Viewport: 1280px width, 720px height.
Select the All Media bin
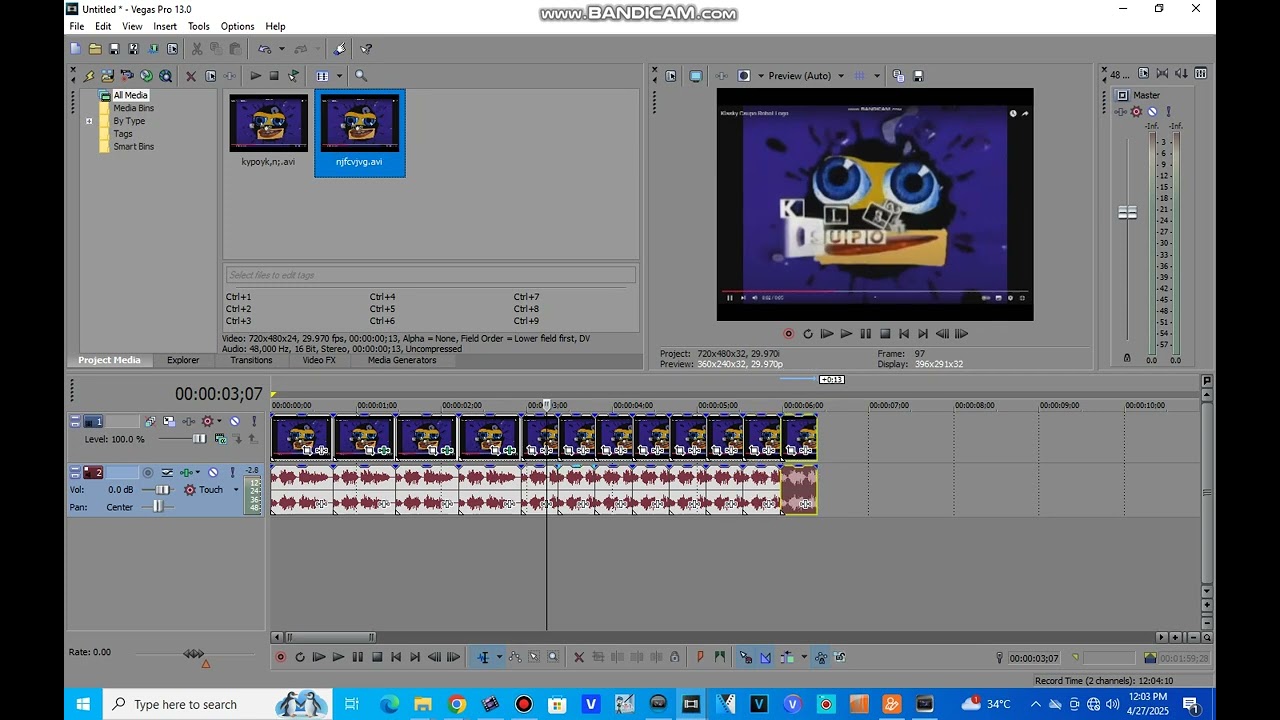[130, 95]
